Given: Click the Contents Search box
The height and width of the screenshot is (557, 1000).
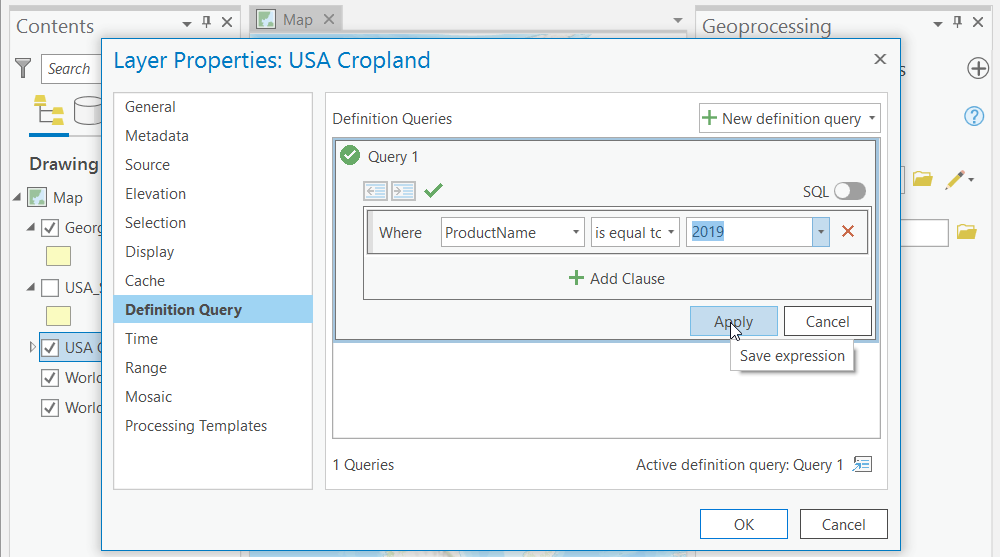Looking at the screenshot, I should click(x=71, y=68).
